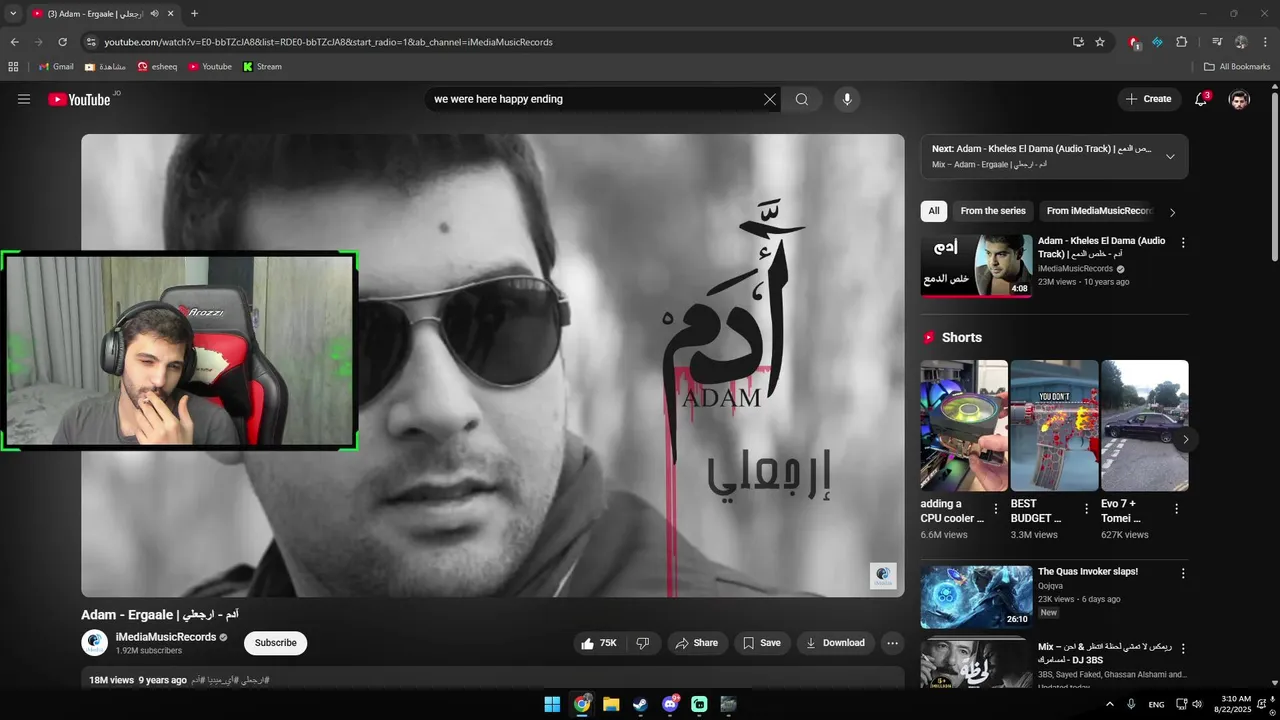Screen dimensions: 1280x720
Task: Go back in the browser
Action: coord(14,42)
